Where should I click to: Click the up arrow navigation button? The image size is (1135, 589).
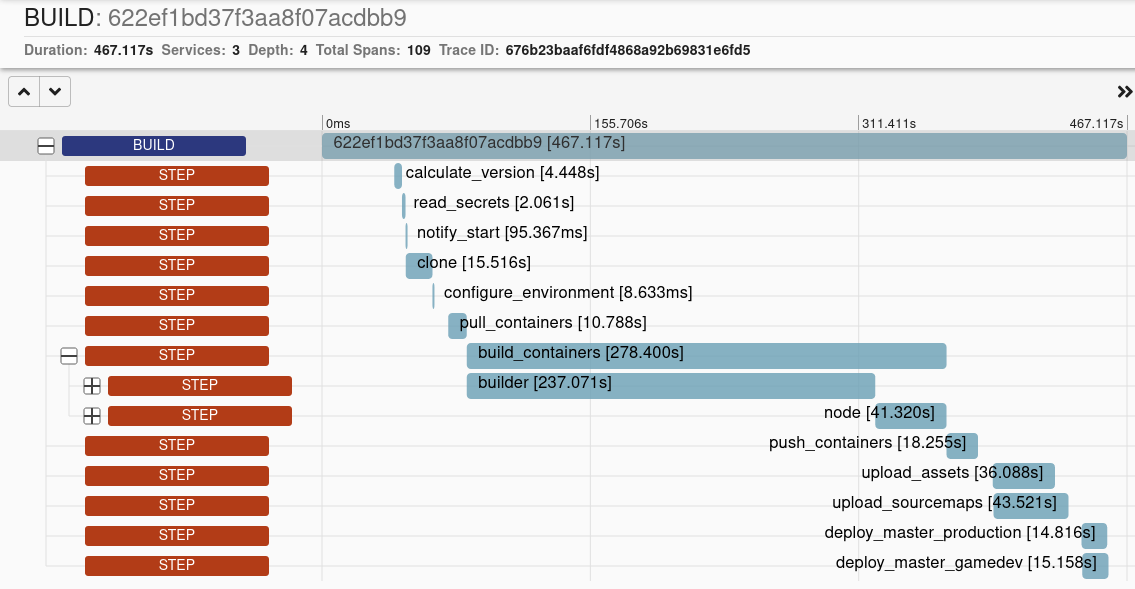click(x=24, y=92)
